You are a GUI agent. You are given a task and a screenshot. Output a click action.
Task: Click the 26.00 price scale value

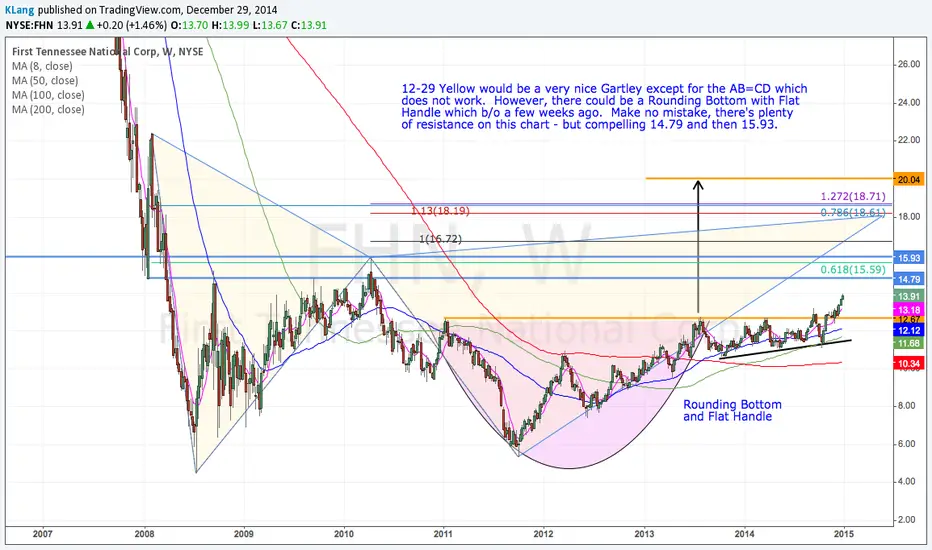point(909,64)
